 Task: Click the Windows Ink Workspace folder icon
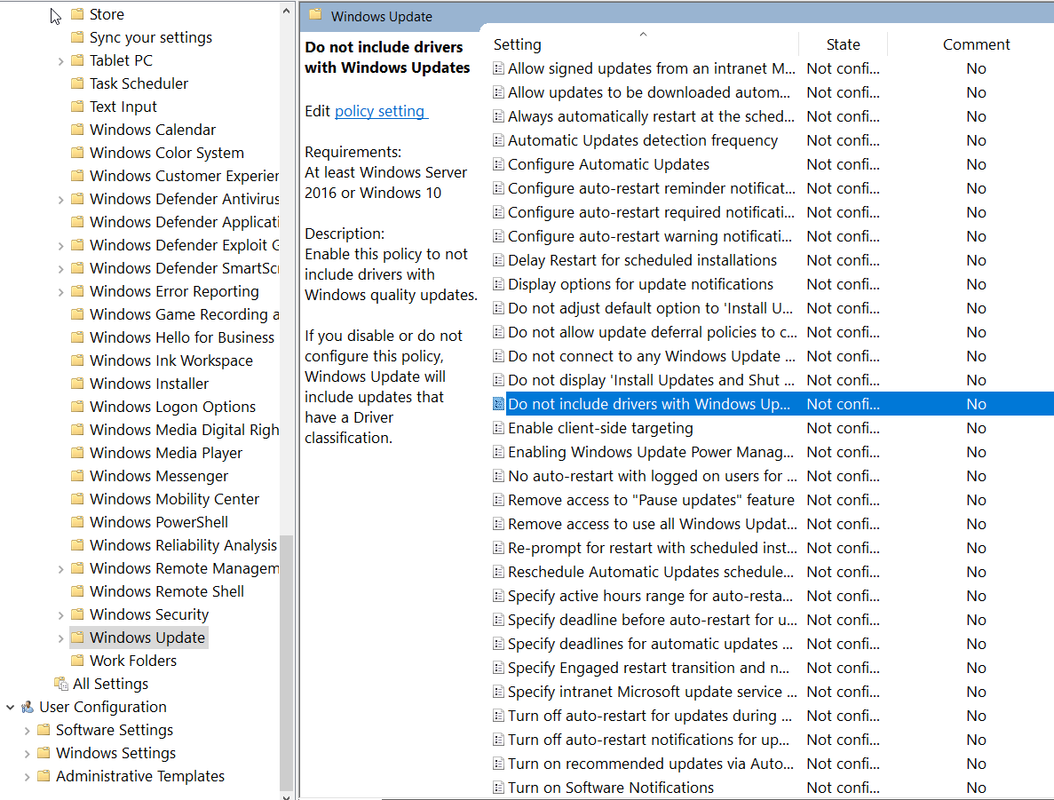click(77, 360)
